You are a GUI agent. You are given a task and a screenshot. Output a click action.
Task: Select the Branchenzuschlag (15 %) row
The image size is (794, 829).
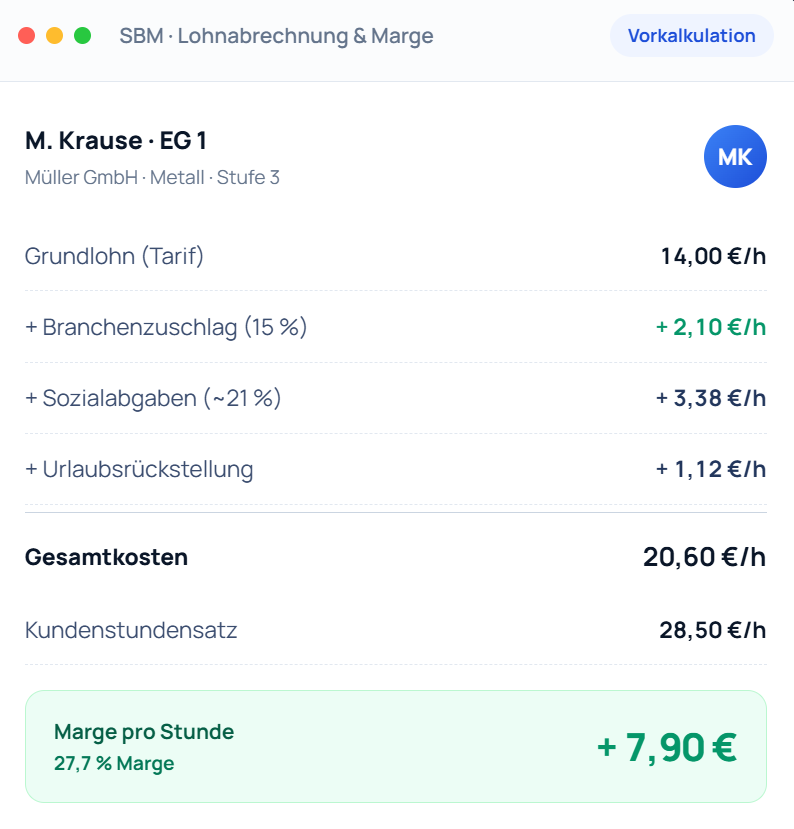tap(395, 327)
